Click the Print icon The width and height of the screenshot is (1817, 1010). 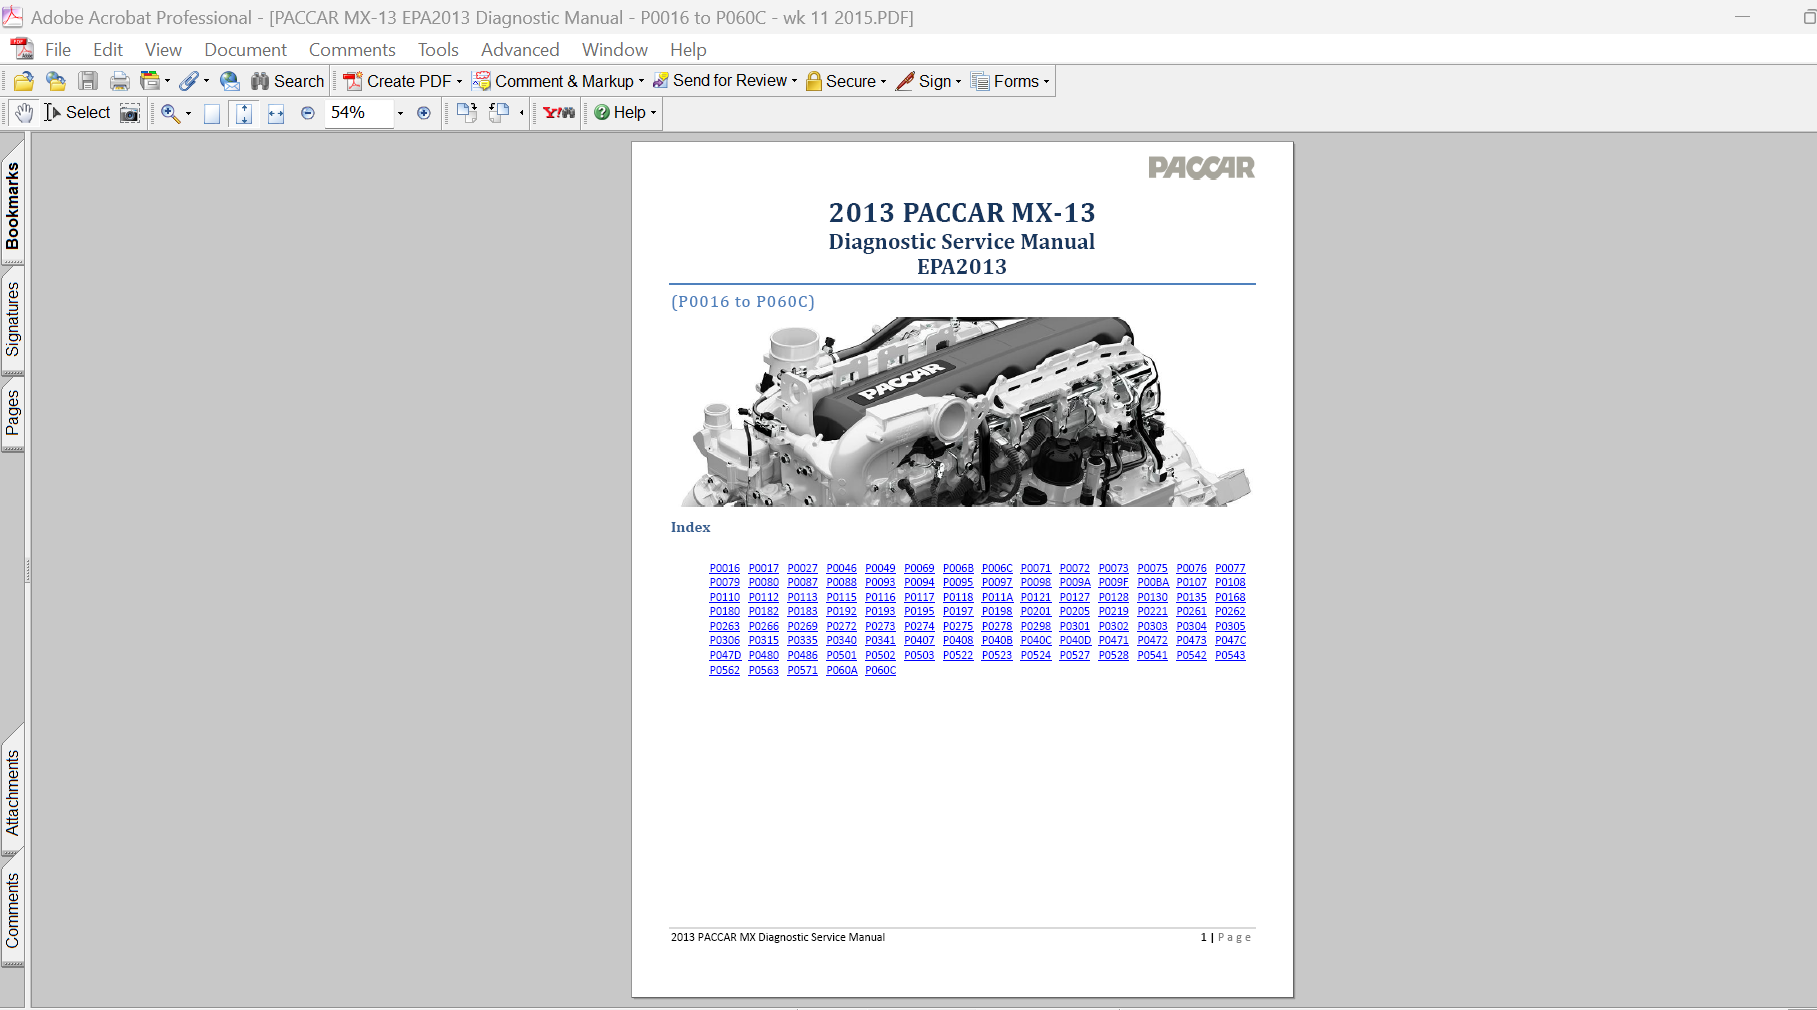(x=120, y=81)
